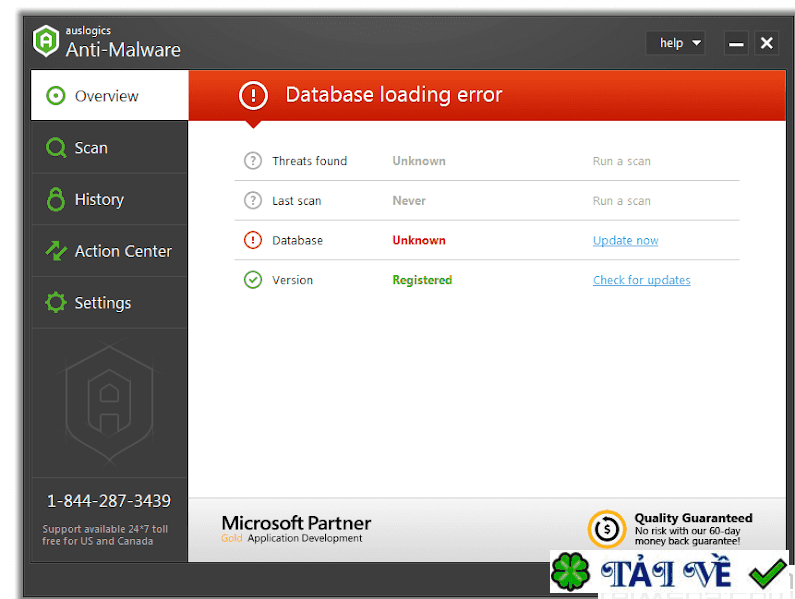Screen dimensions: 795x599
Task: Click the green Registered status
Action: pyautogui.click(x=422, y=280)
